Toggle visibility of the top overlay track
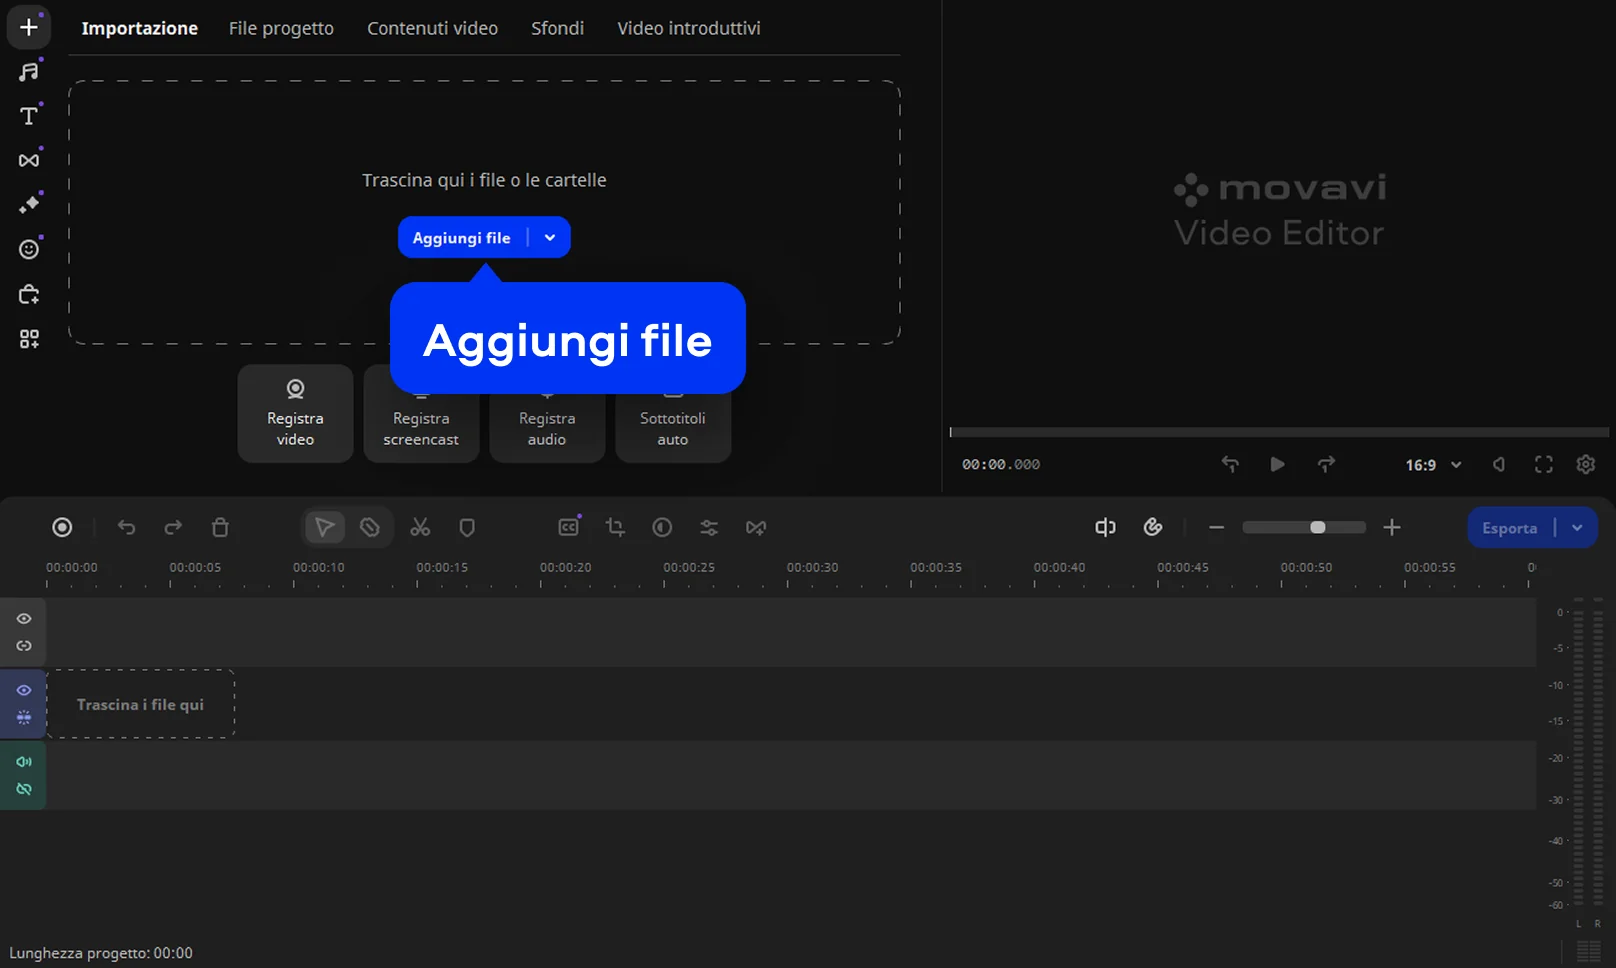 [24, 619]
